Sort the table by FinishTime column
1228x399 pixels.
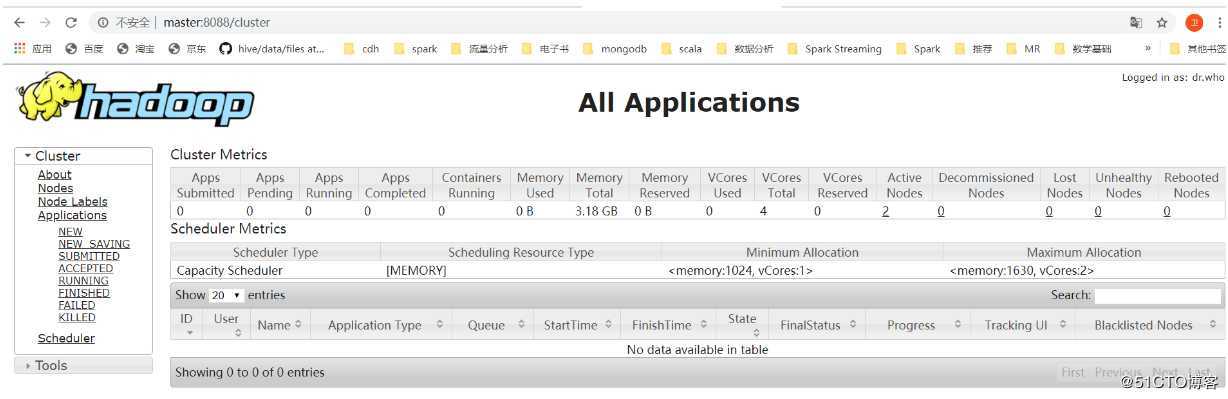coord(668,325)
